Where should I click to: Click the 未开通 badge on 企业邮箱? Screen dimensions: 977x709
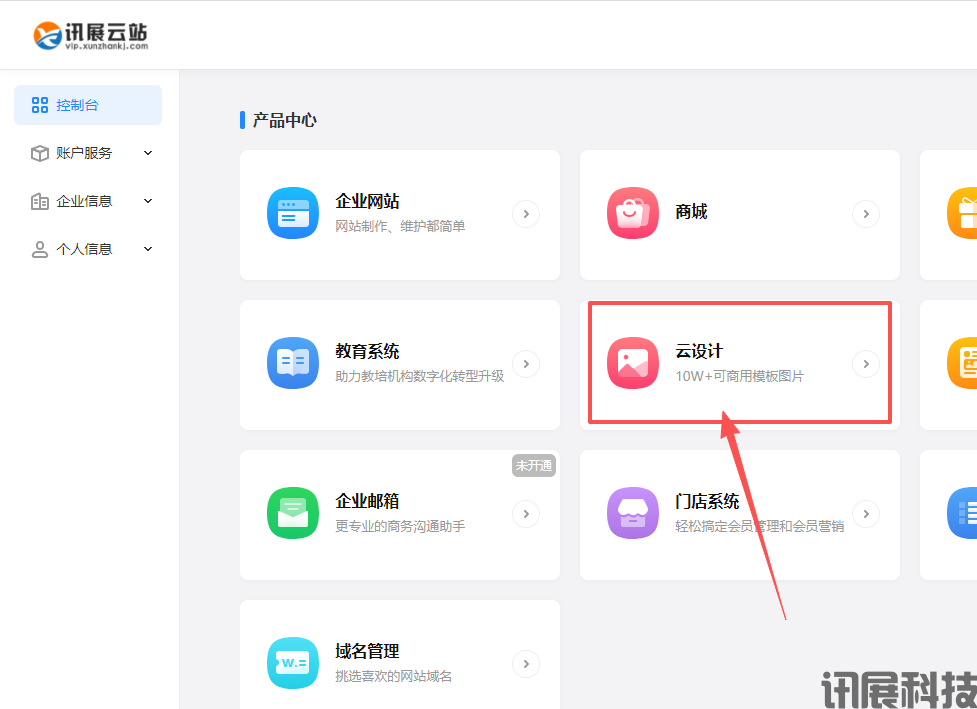533,465
